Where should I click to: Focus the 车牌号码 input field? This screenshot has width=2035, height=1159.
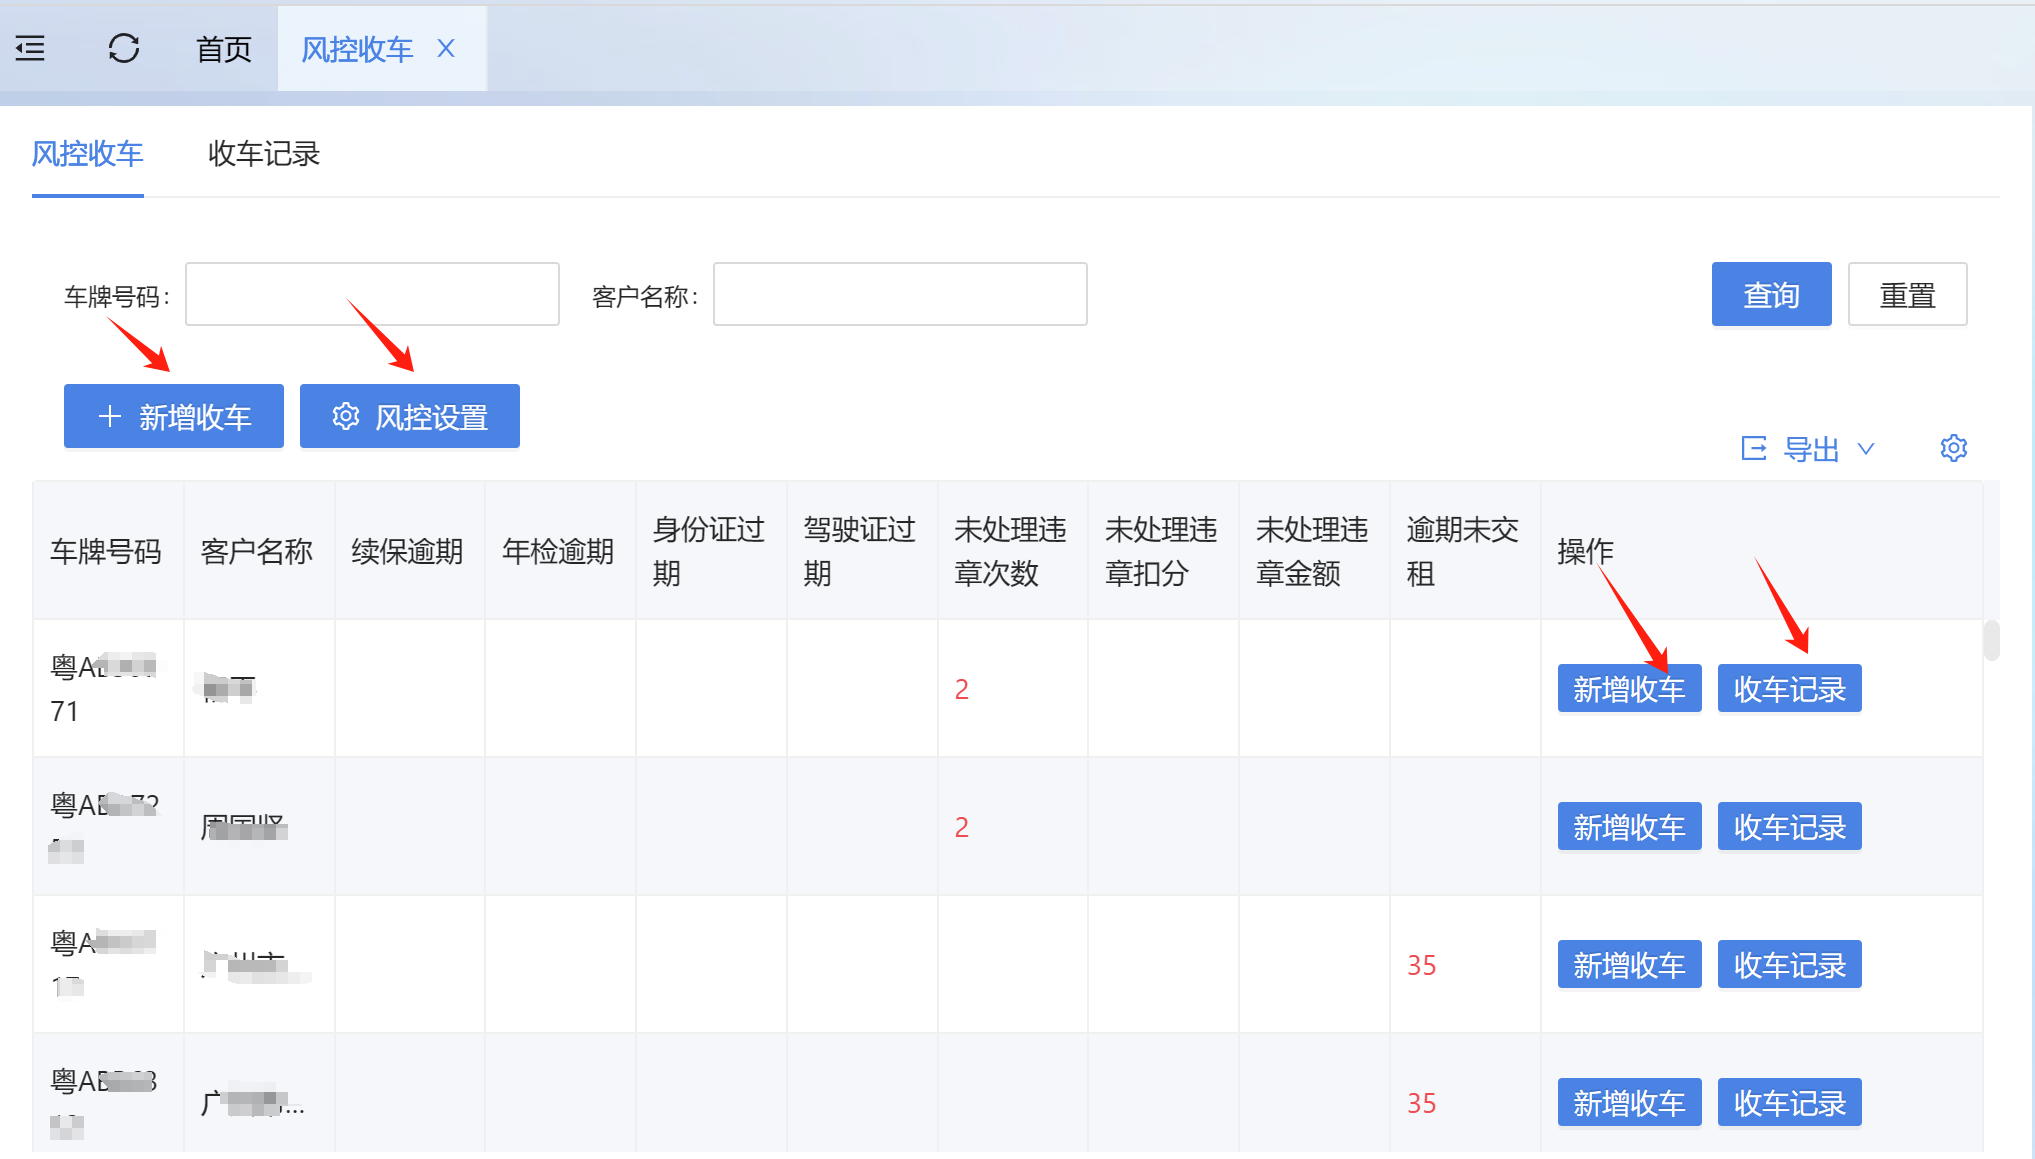[372, 295]
